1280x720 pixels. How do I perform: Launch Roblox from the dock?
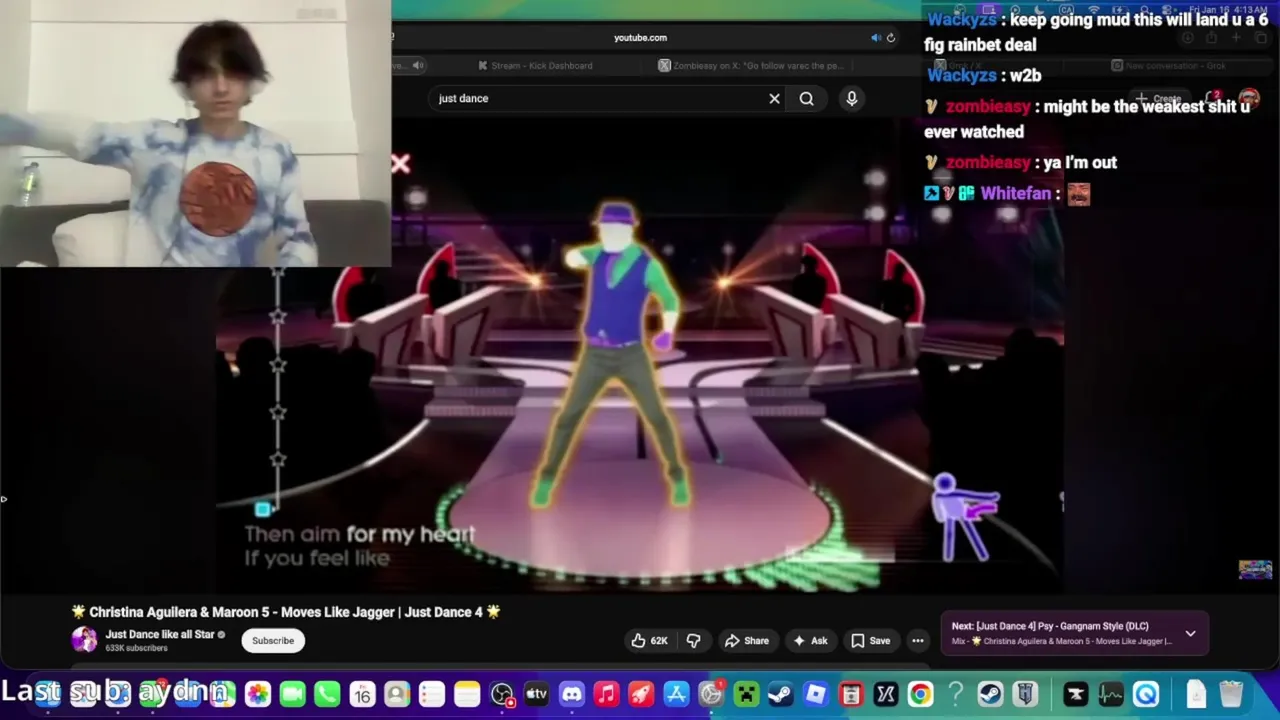point(816,693)
